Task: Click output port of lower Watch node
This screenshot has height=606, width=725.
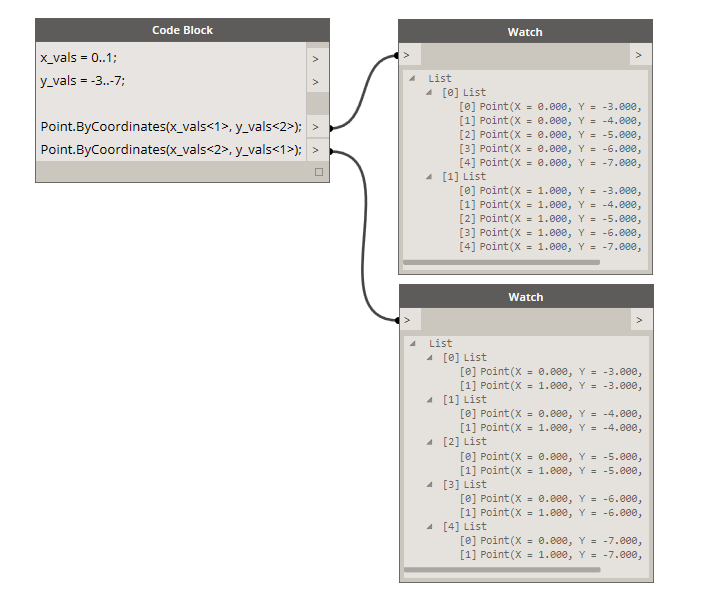Action: pos(641,320)
